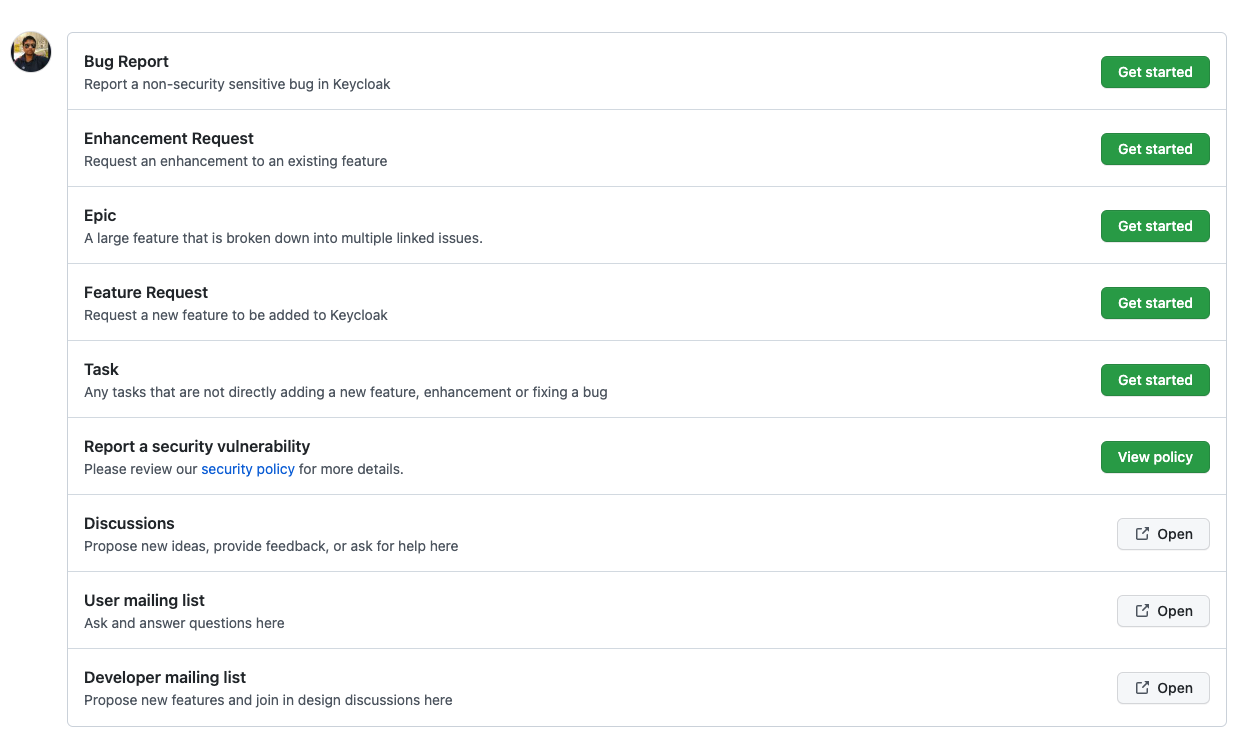Screen dimensions: 1254x745
Task: Click the Feature Request description text
Action: 235,314
